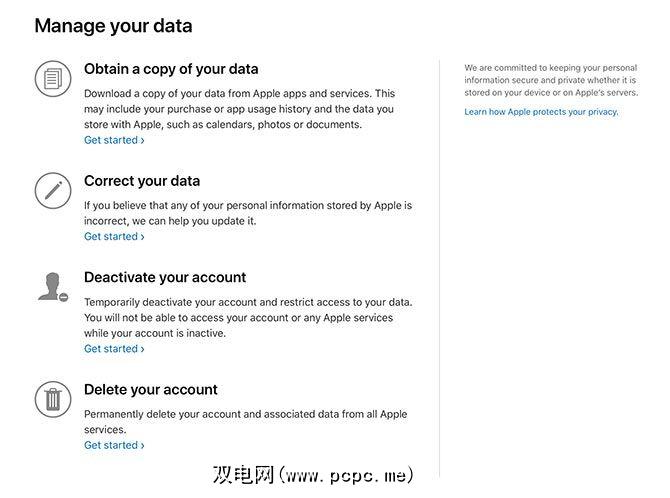670x498 pixels.
Task: Click the paragraph starting Download a copy of your data
Action: point(238,109)
